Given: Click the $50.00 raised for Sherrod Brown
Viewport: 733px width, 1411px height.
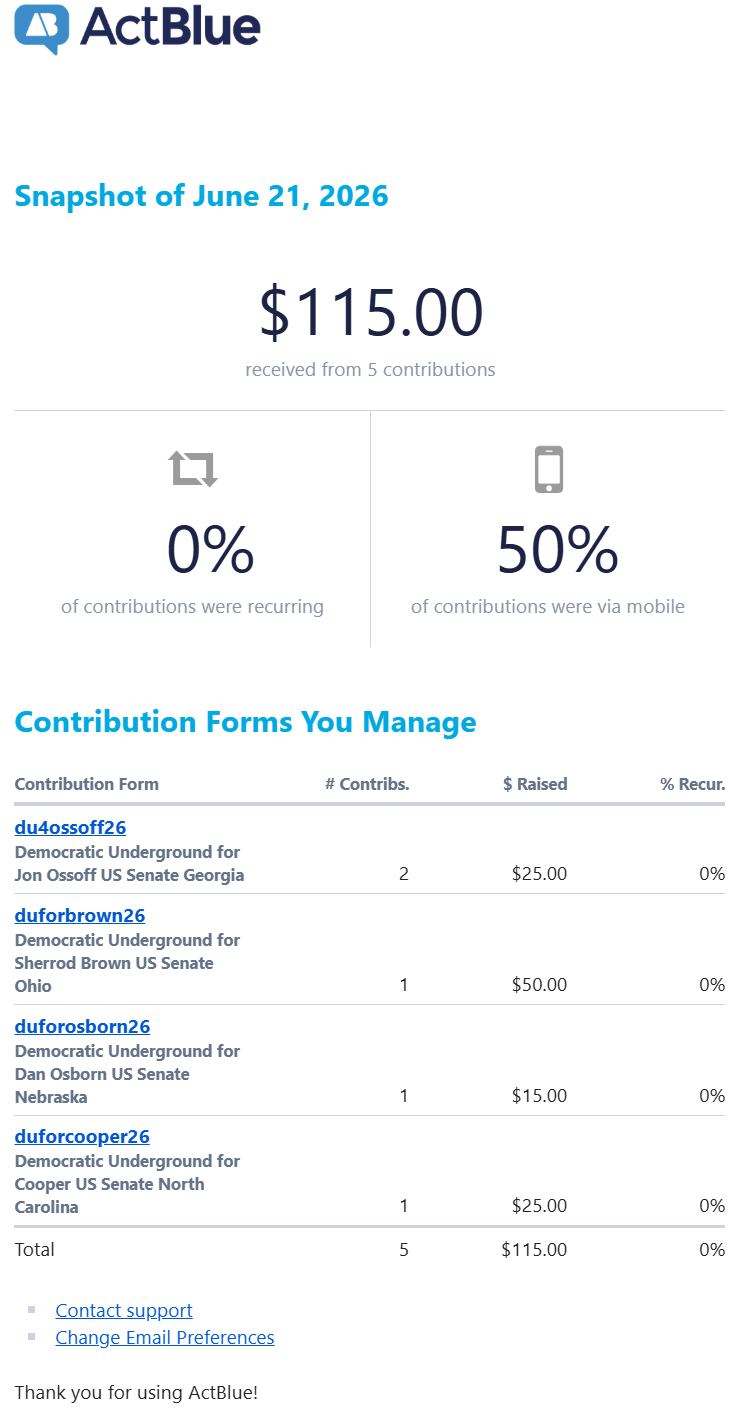Looking at the screenshot, I should [x=539, y=985].
